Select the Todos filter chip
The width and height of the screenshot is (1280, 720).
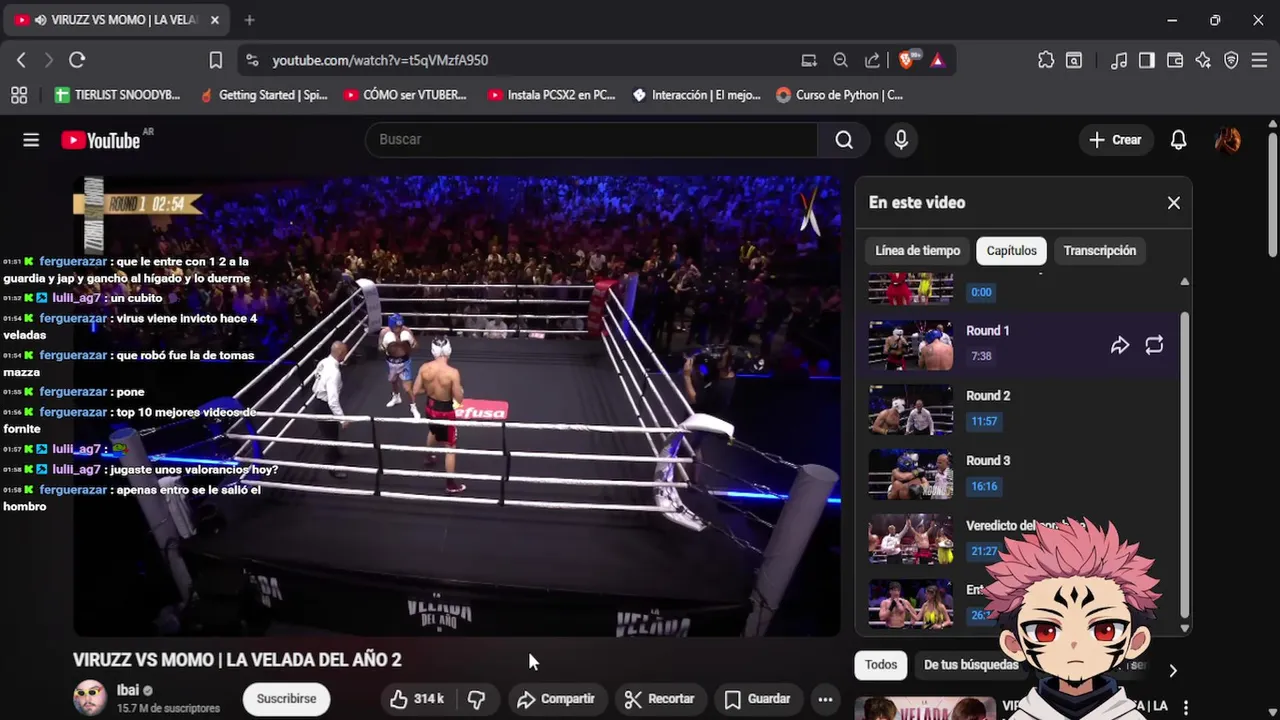[x=881, y=665]
